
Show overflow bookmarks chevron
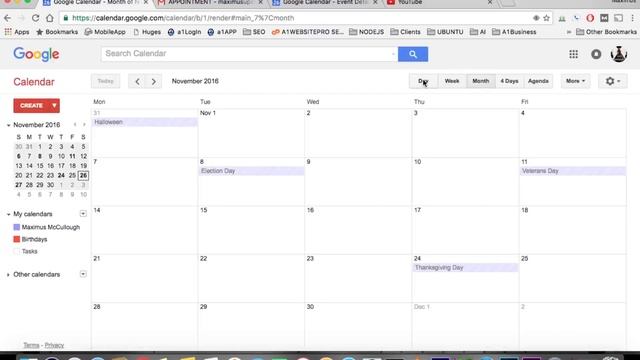click(569, 32)
